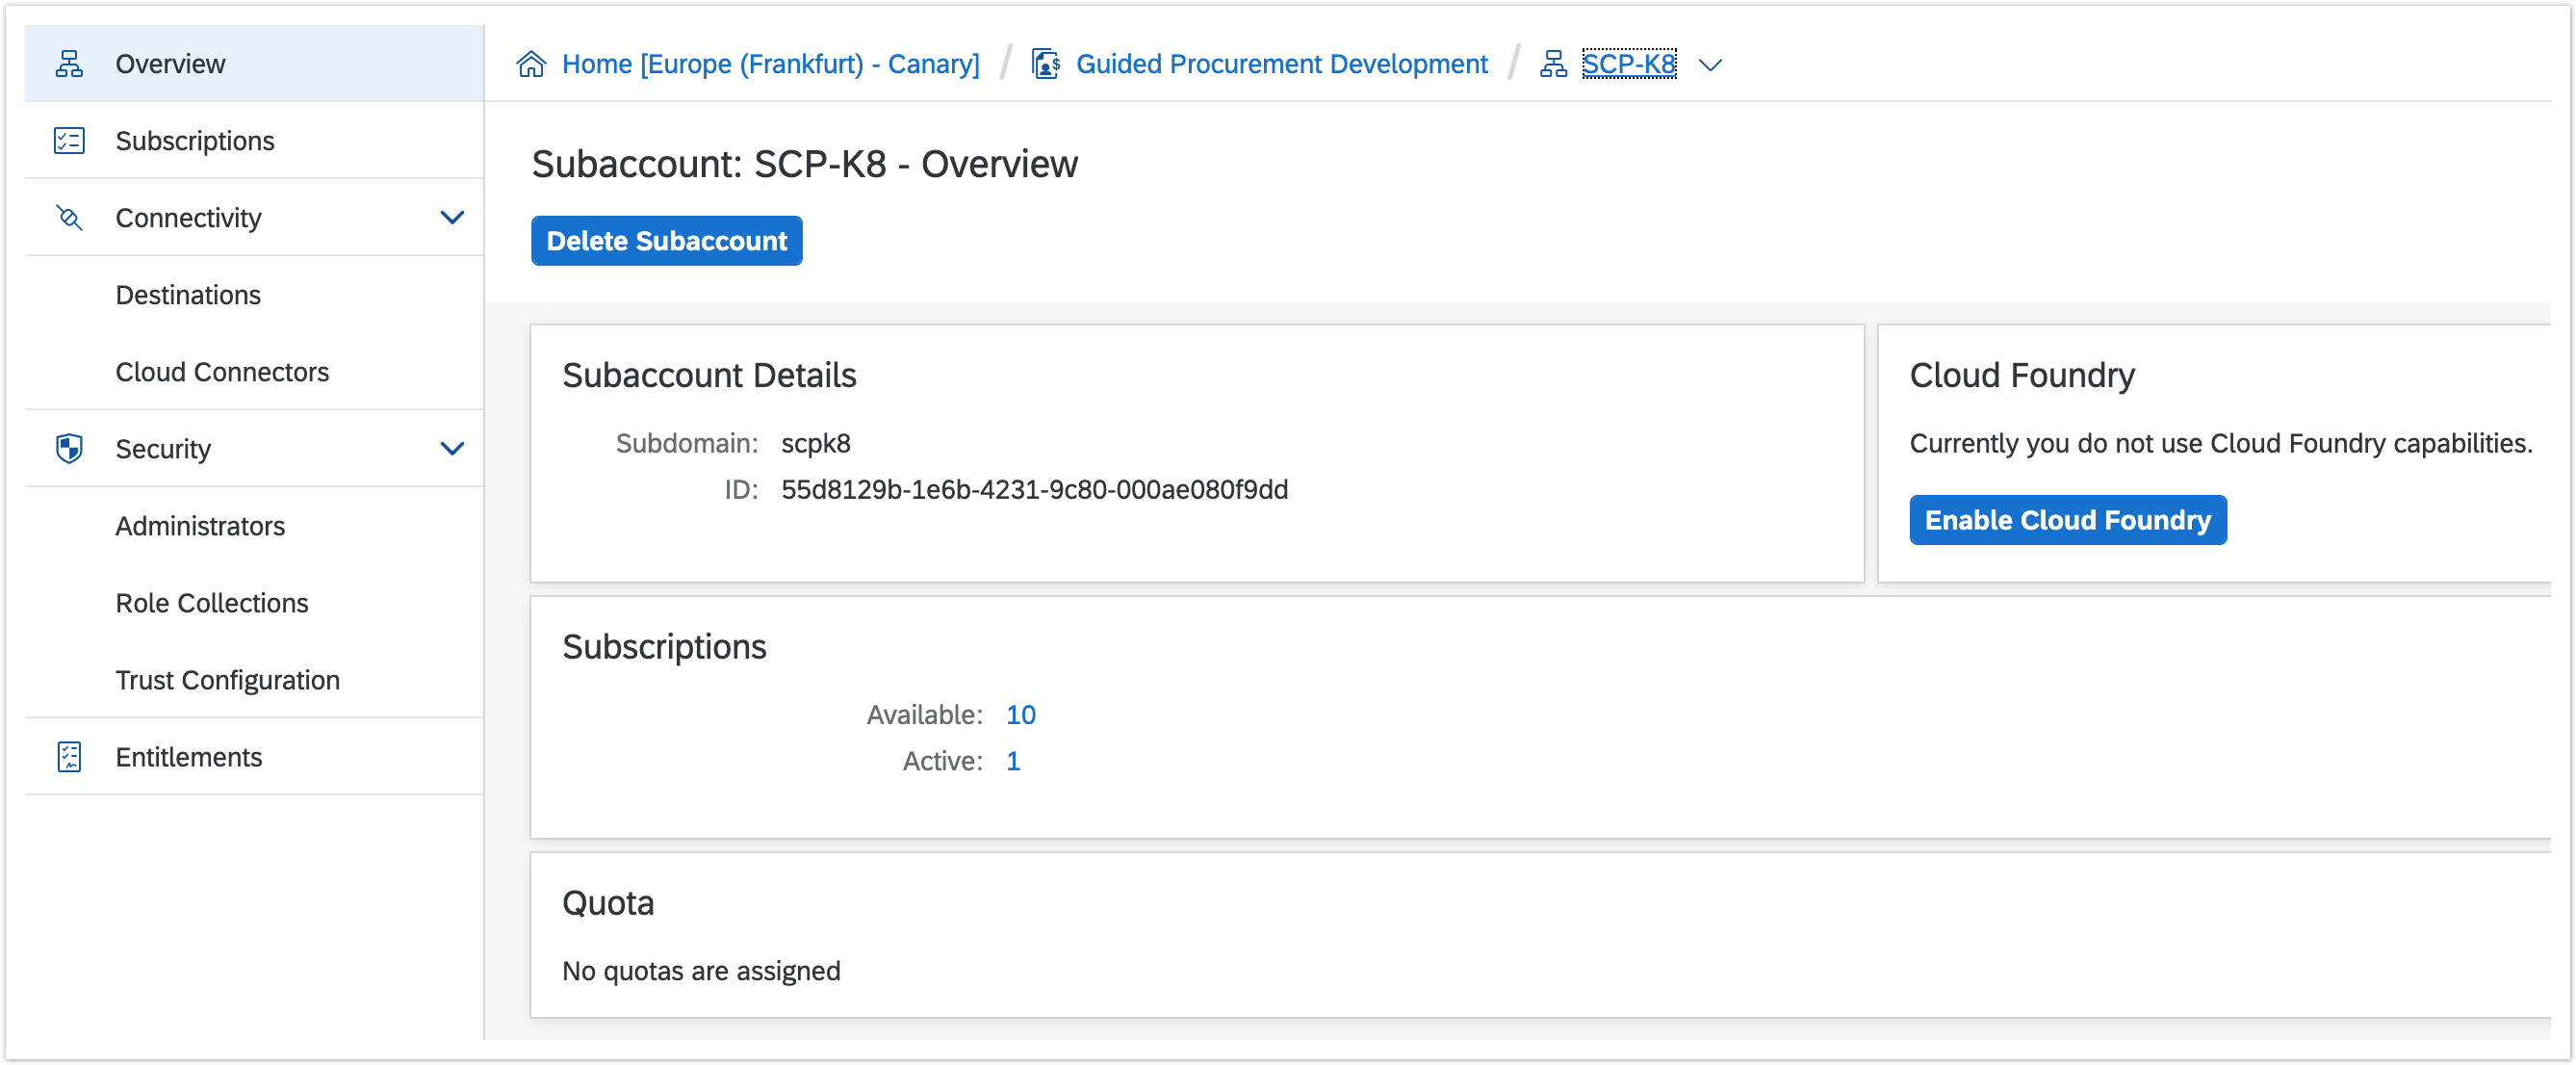The image size is (2576, 1065).
Task: Click Enable Cloud Foundry button
Action: coord(2067,520)
